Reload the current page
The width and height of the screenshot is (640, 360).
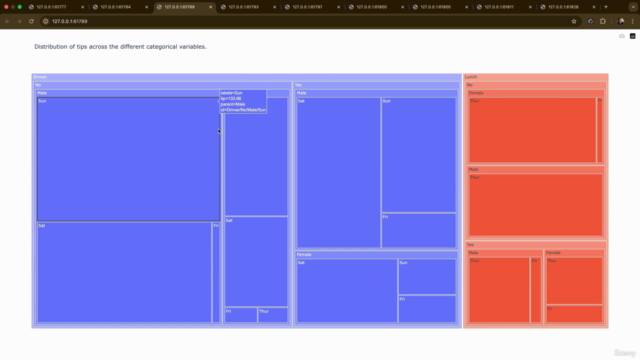pos(31,21)
